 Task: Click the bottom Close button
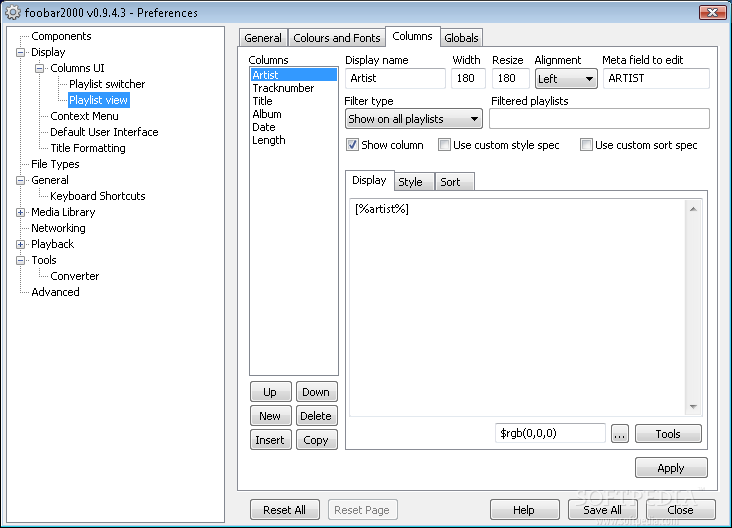pyautogui.click(x=680, y=510)
